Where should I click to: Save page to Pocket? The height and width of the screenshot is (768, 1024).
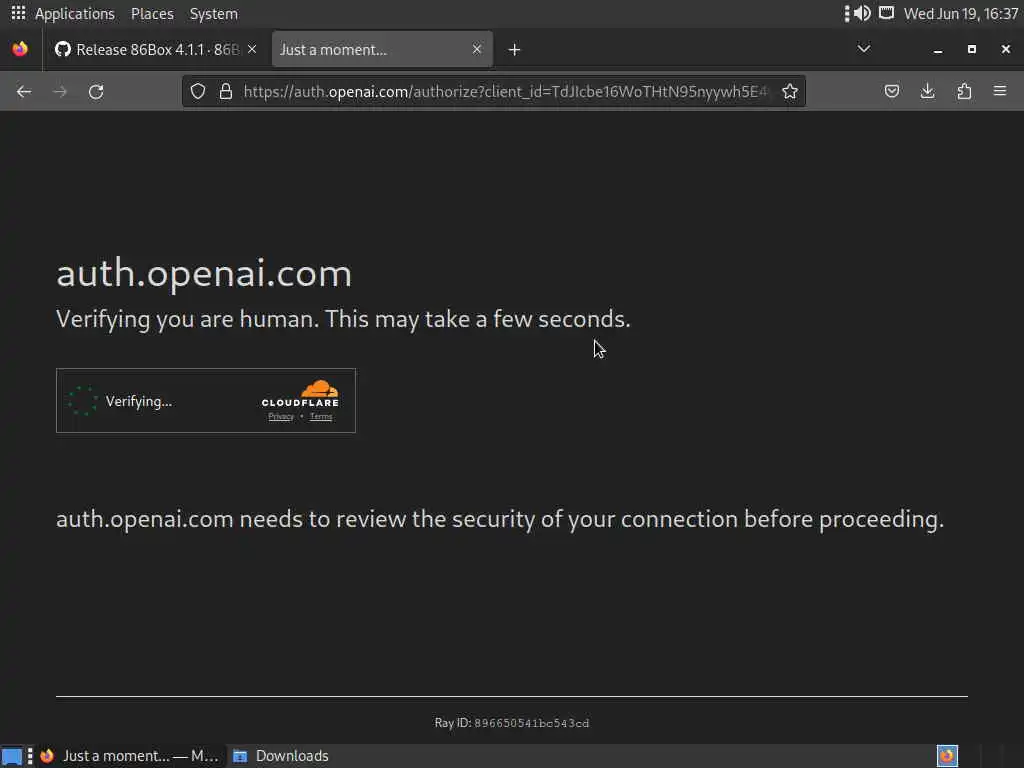tap(892, 91)
